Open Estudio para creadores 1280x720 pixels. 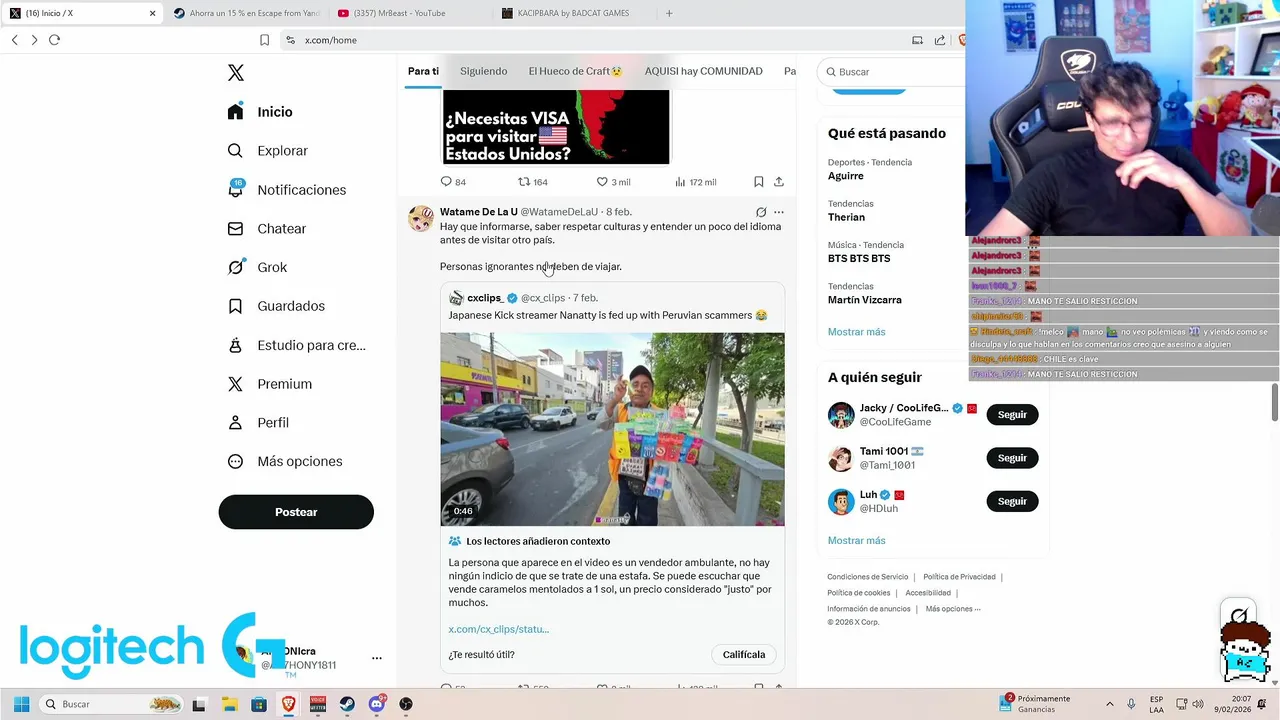[296, 345]
